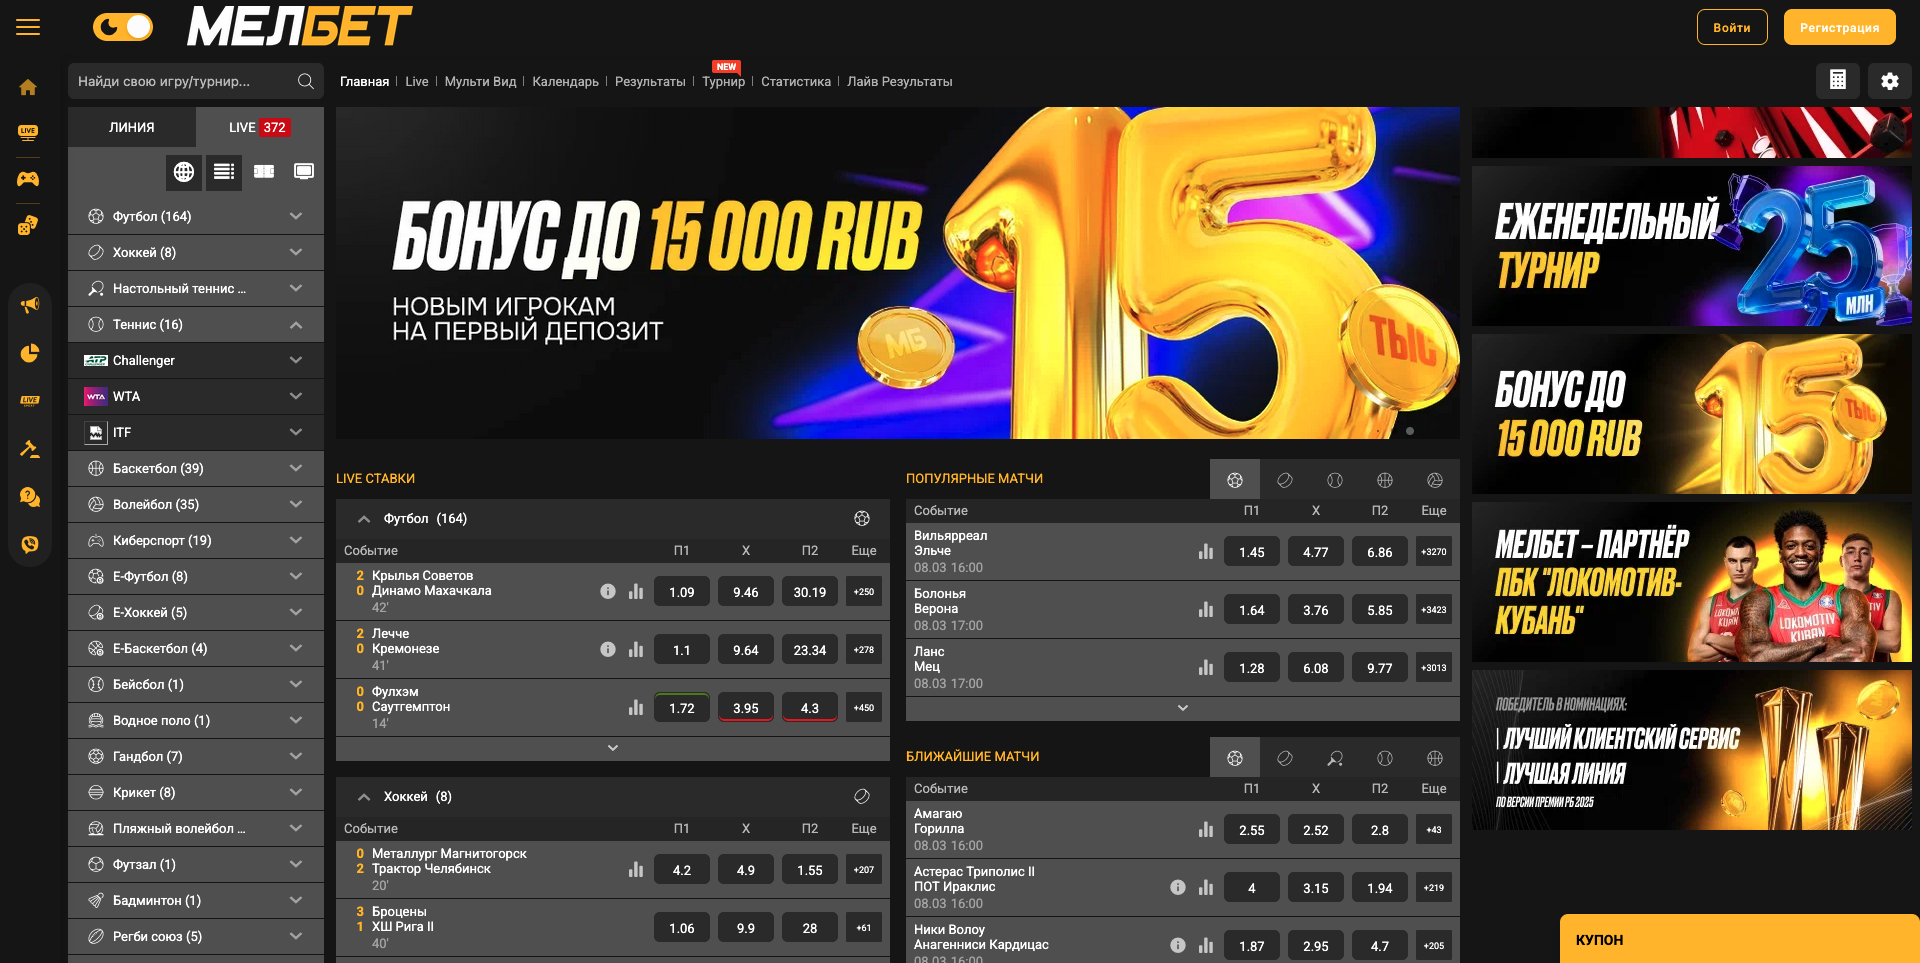Show info for Крылья Советов match
Viewport: 1920px width, 963px height.
pos(607,592)
